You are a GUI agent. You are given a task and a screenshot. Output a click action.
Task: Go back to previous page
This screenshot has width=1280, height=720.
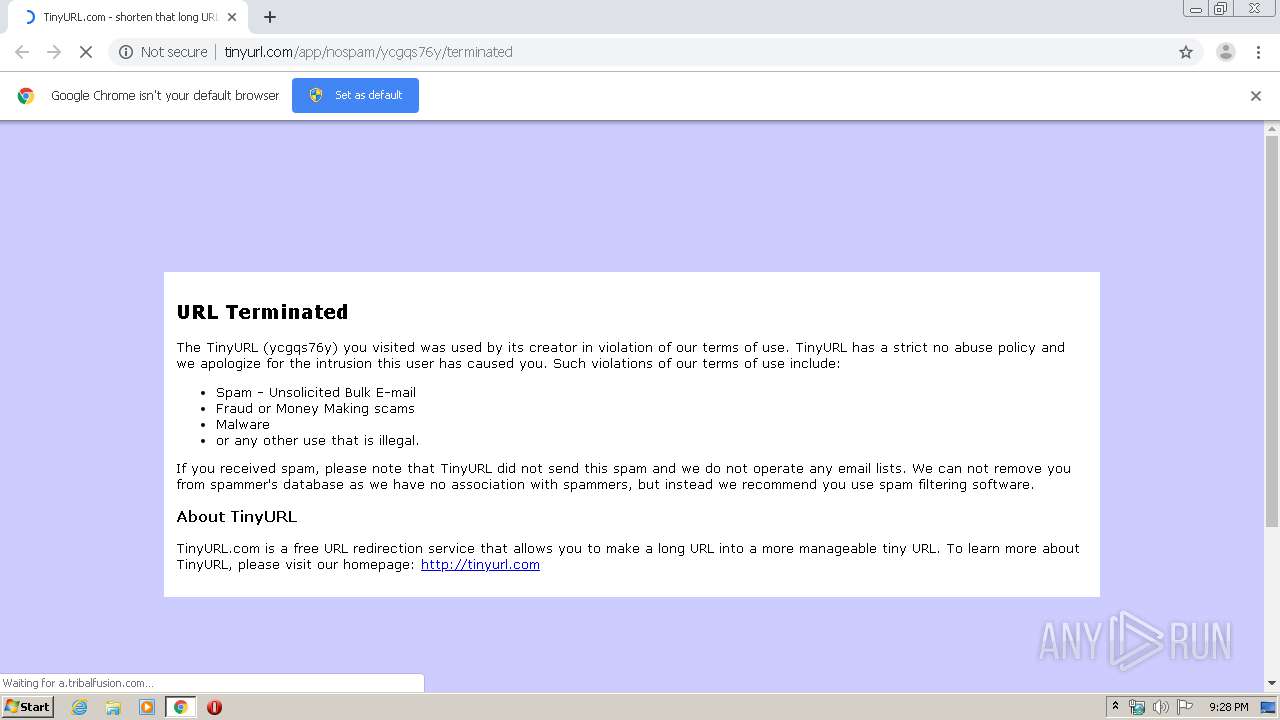click(22, 52)
